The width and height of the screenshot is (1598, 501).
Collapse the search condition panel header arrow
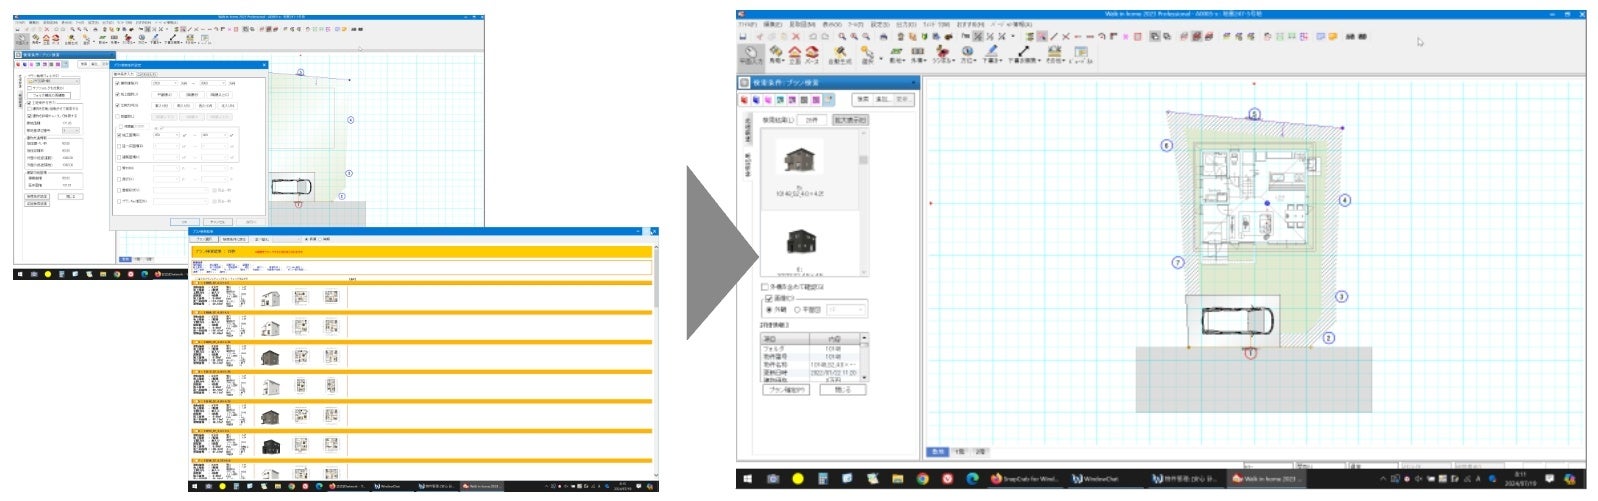(x=913, y=82)
